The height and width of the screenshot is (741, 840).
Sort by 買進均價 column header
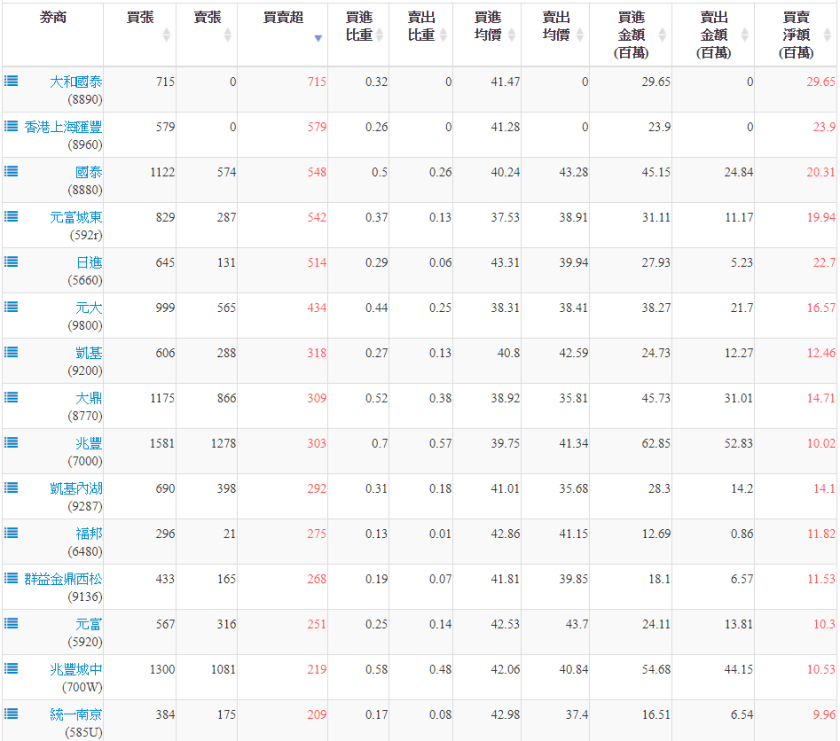(x=487, y=26)
